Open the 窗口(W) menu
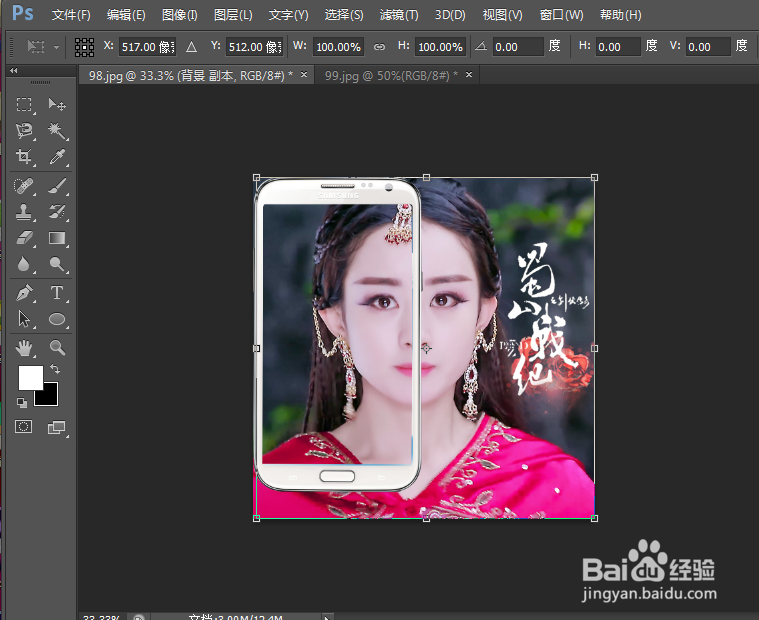The width and height of the screenshot is (759, 620). 562,15
